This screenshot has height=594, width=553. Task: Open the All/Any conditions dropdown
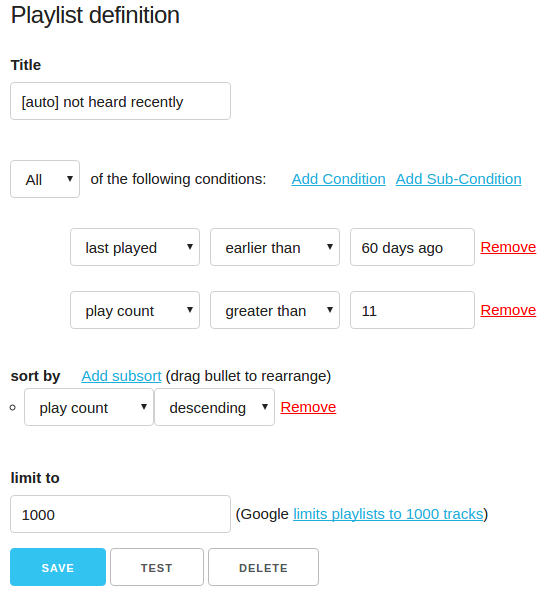45,179
